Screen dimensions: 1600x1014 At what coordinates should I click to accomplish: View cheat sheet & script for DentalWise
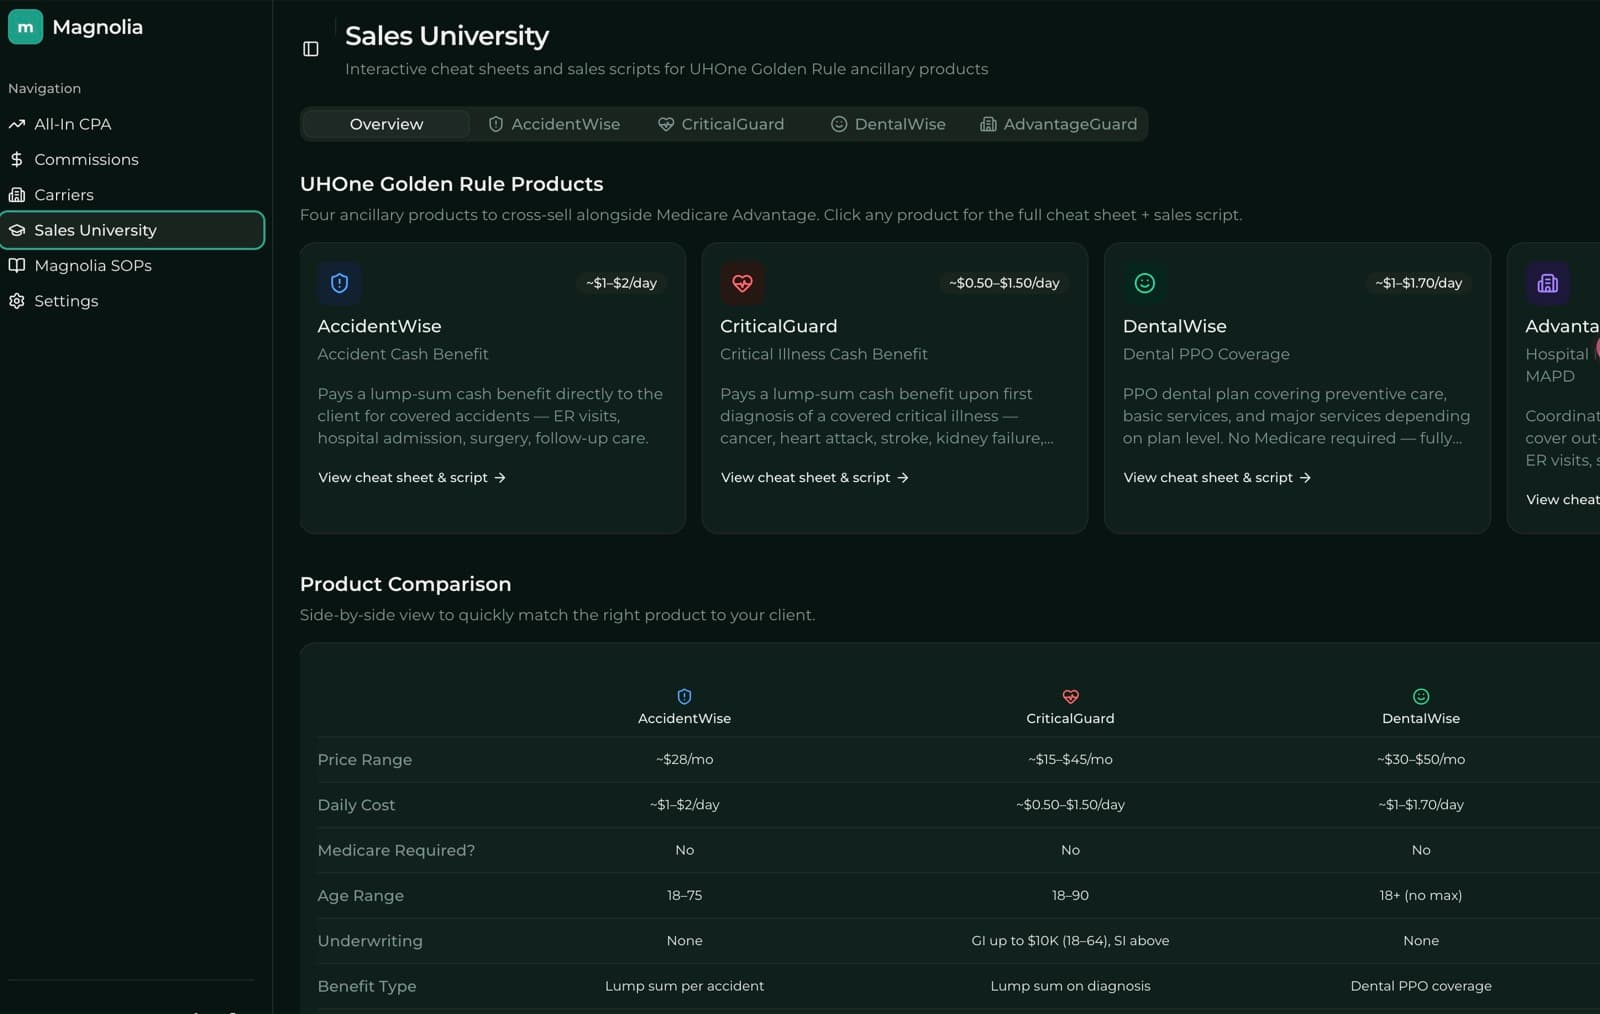(1217, 478)
